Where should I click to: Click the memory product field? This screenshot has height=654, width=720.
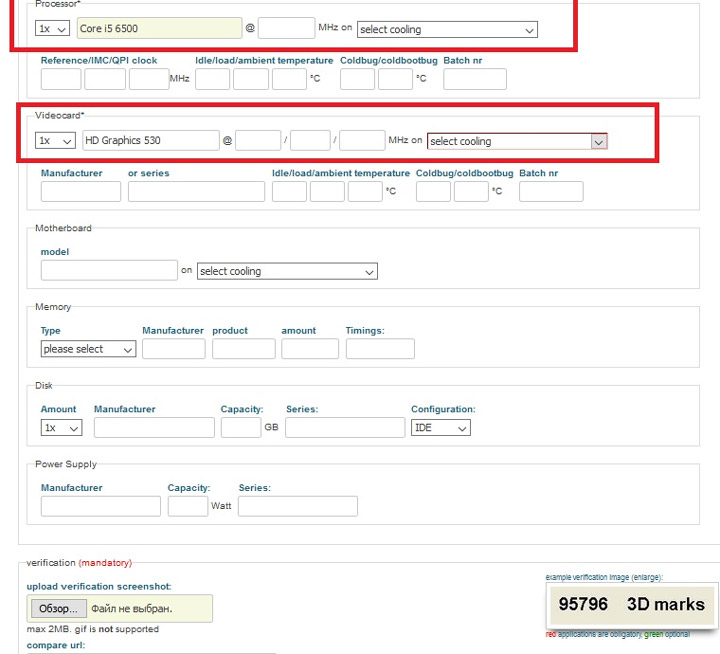(x=244, y=349)
